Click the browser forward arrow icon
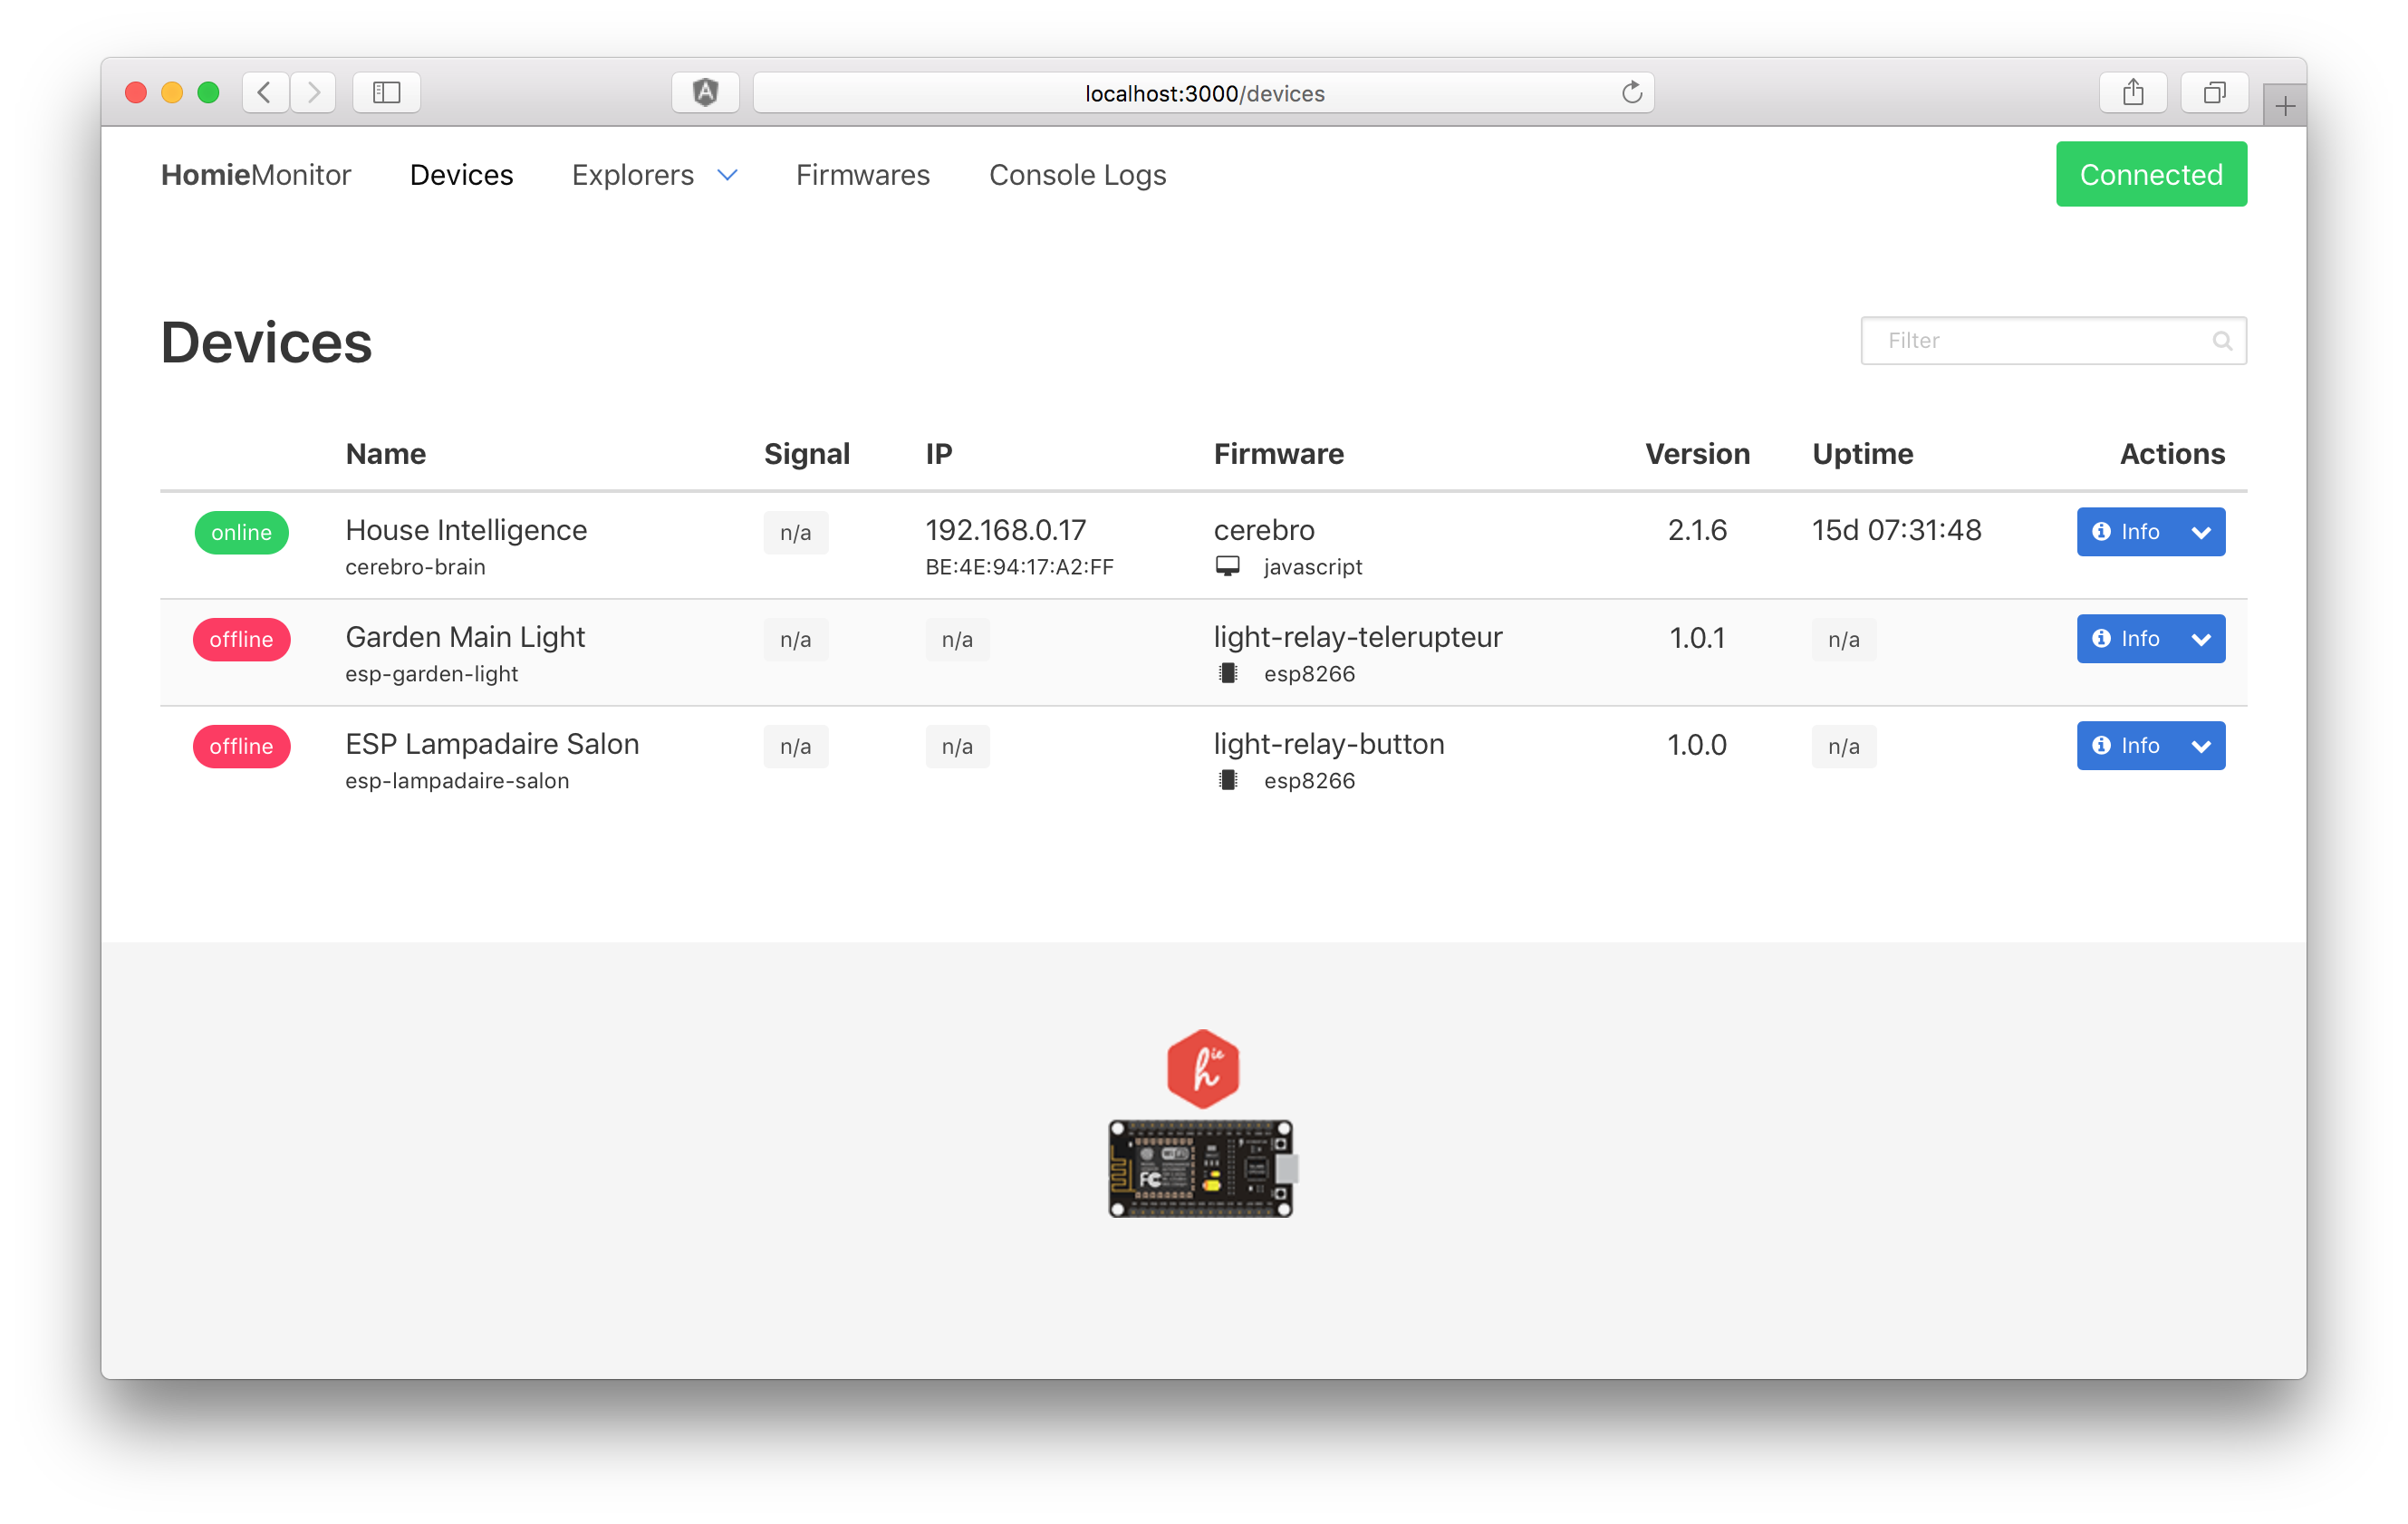 tap(313, 93)
